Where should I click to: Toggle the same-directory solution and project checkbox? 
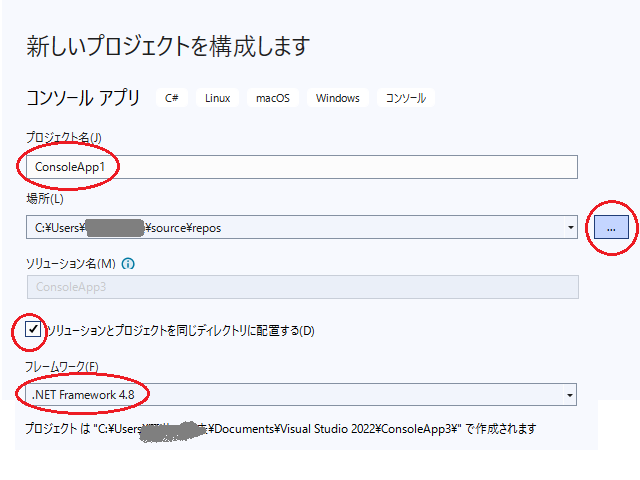[33, 329]
